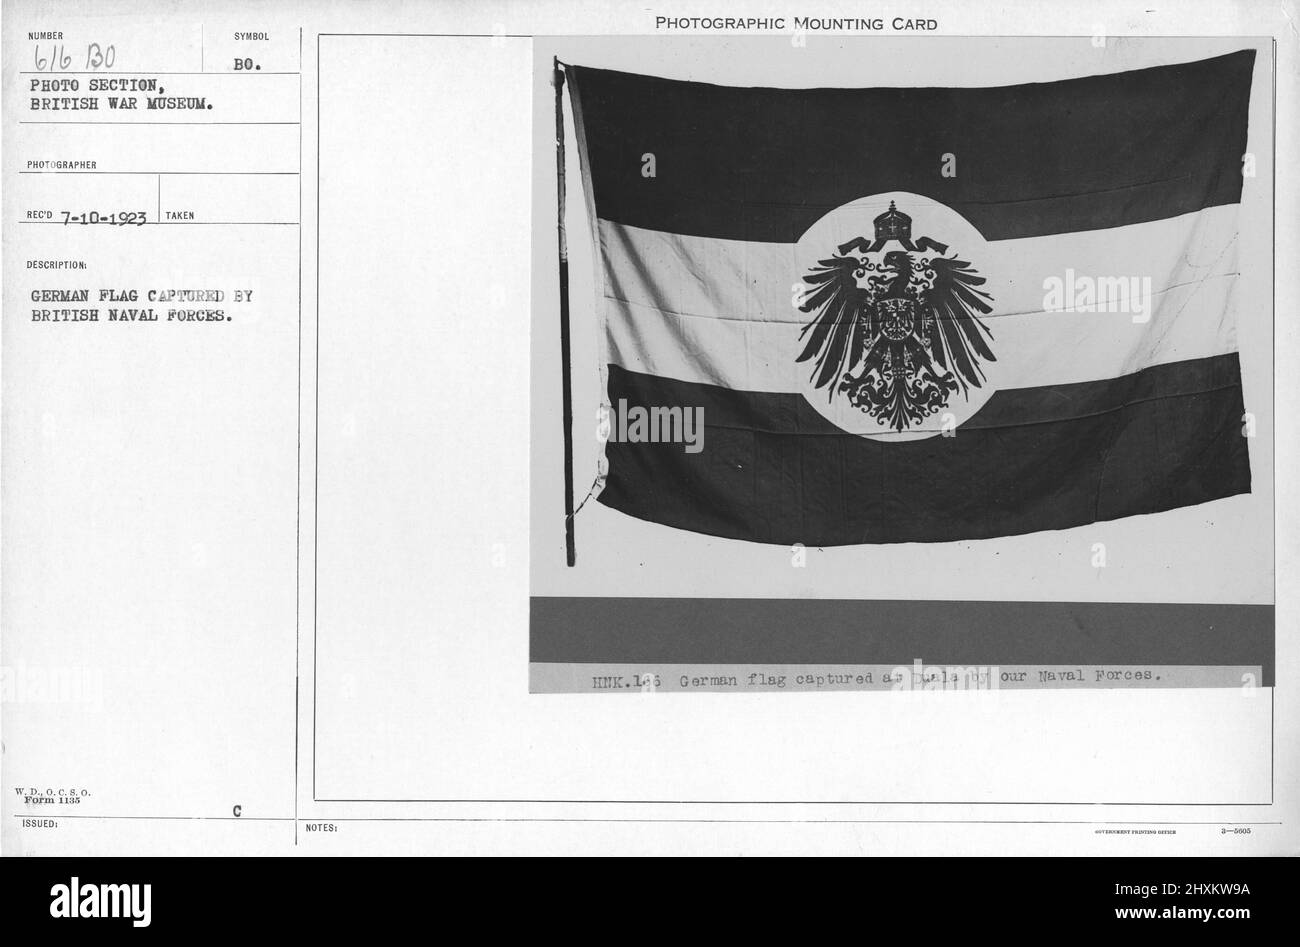Screen dimensions: 1300x947
Task: Click the imperial eagle emblem on the flag
Action: click(894, 315)
